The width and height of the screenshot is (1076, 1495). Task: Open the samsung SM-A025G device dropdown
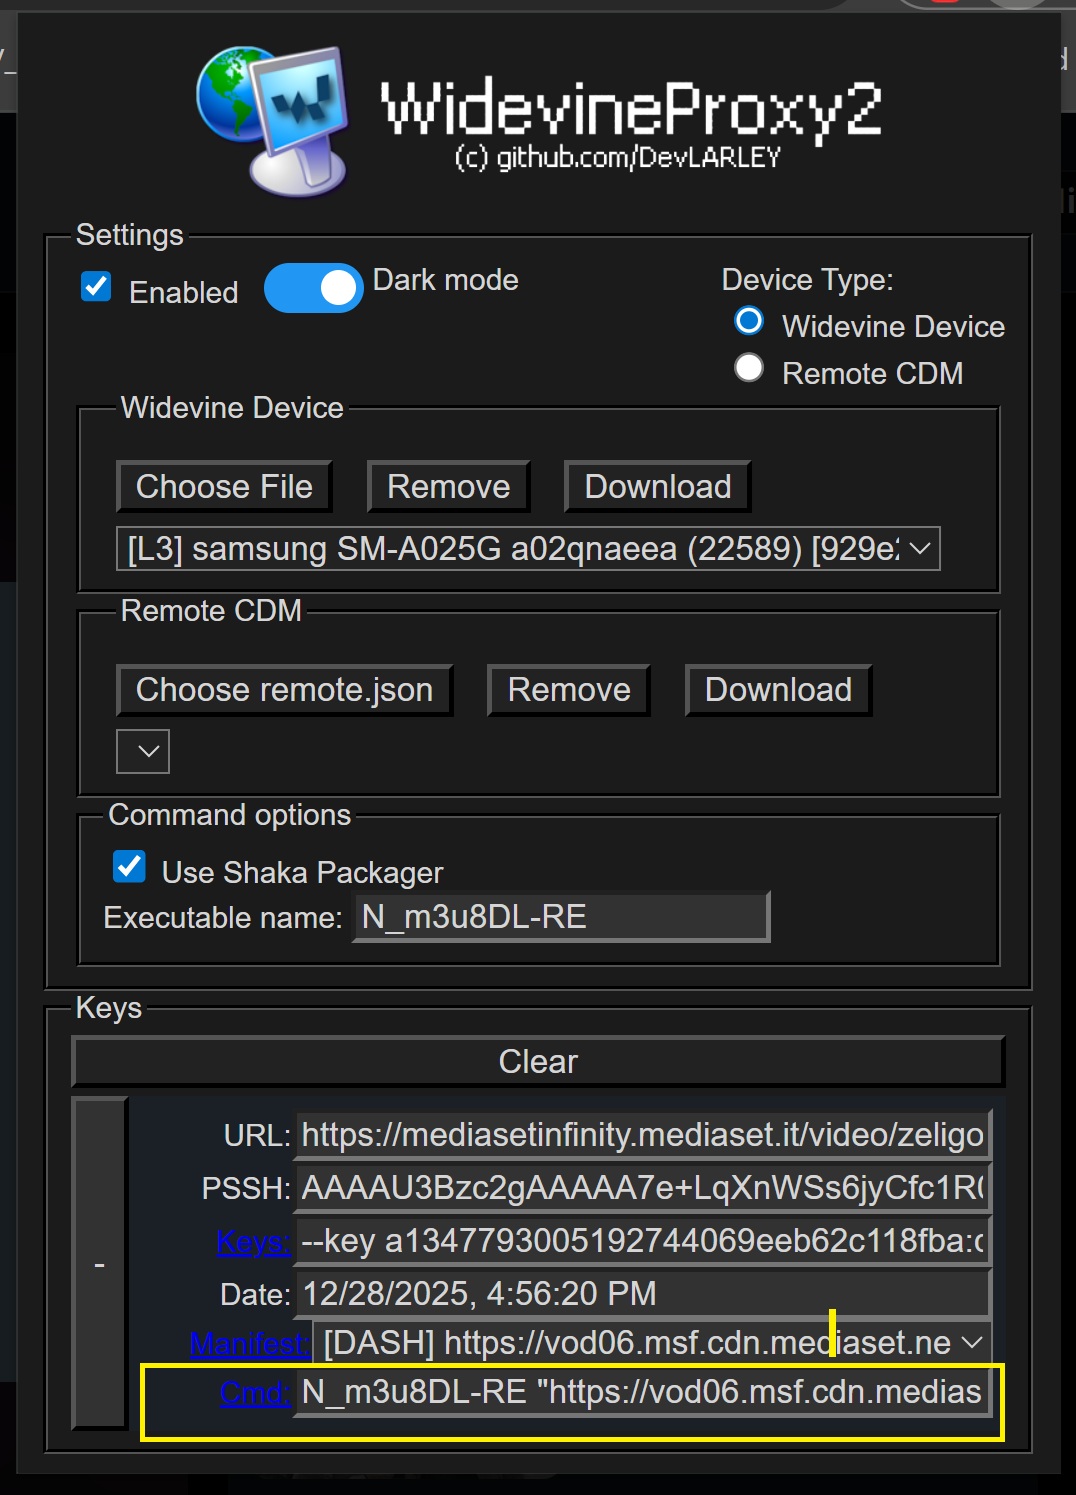[528, 548]
